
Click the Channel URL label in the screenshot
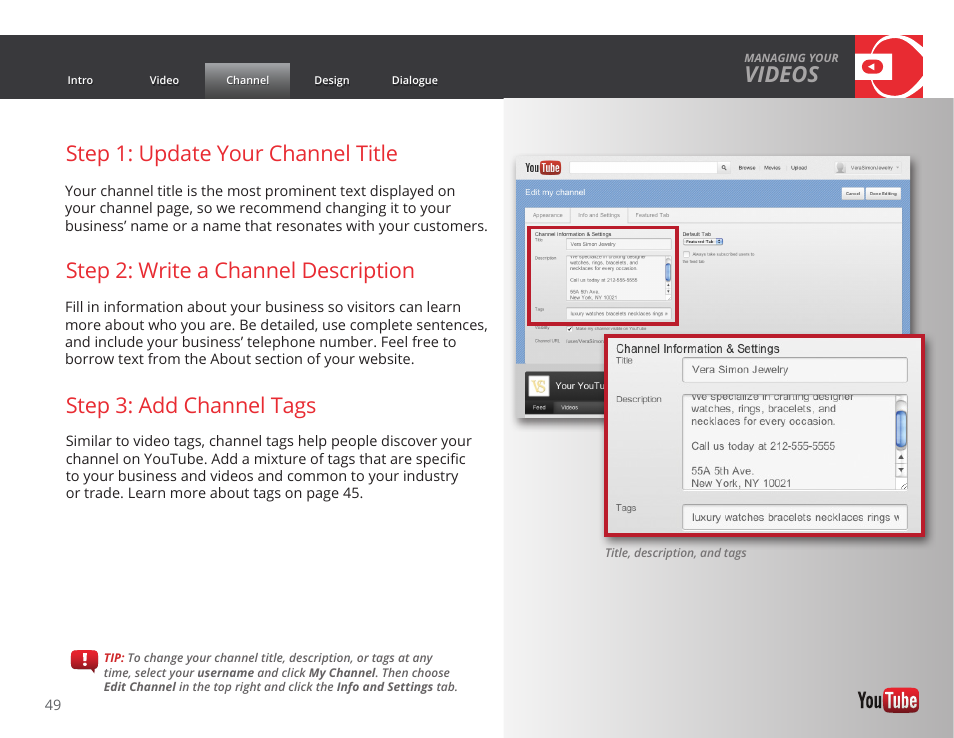click(x=547, y=341)
